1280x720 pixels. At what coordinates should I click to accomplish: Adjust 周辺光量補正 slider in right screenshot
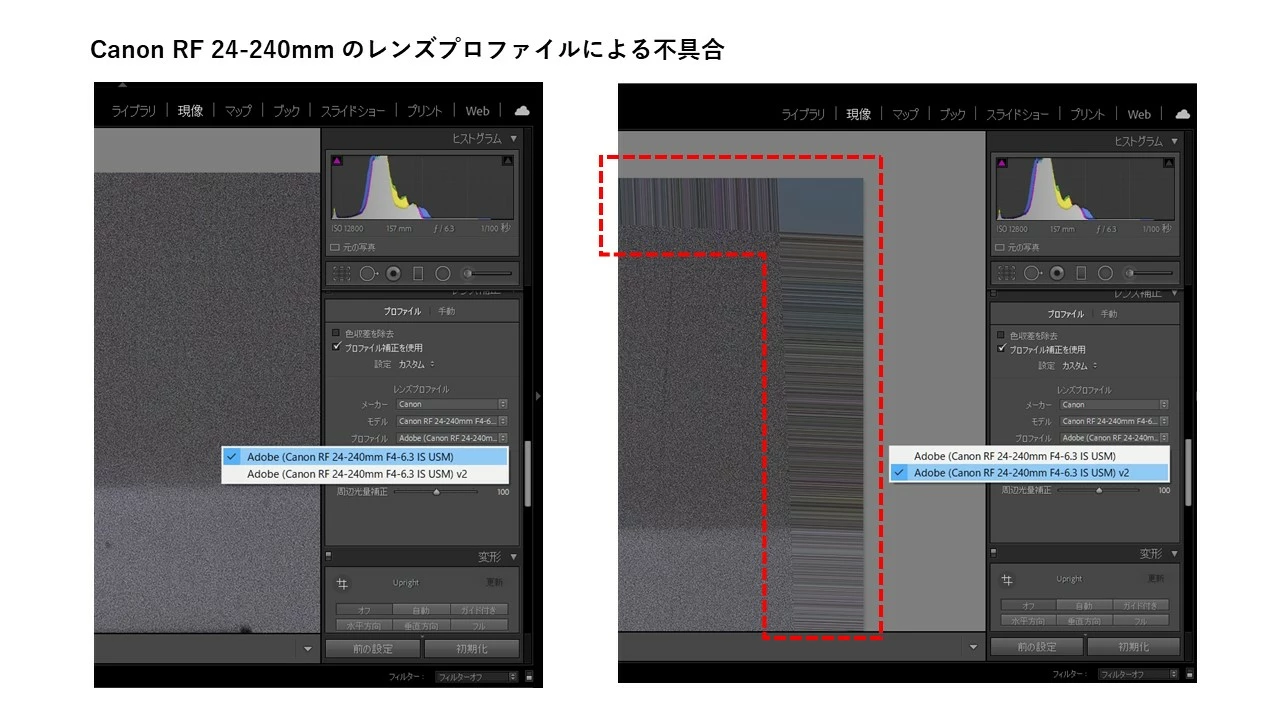tap(1099, 490)
